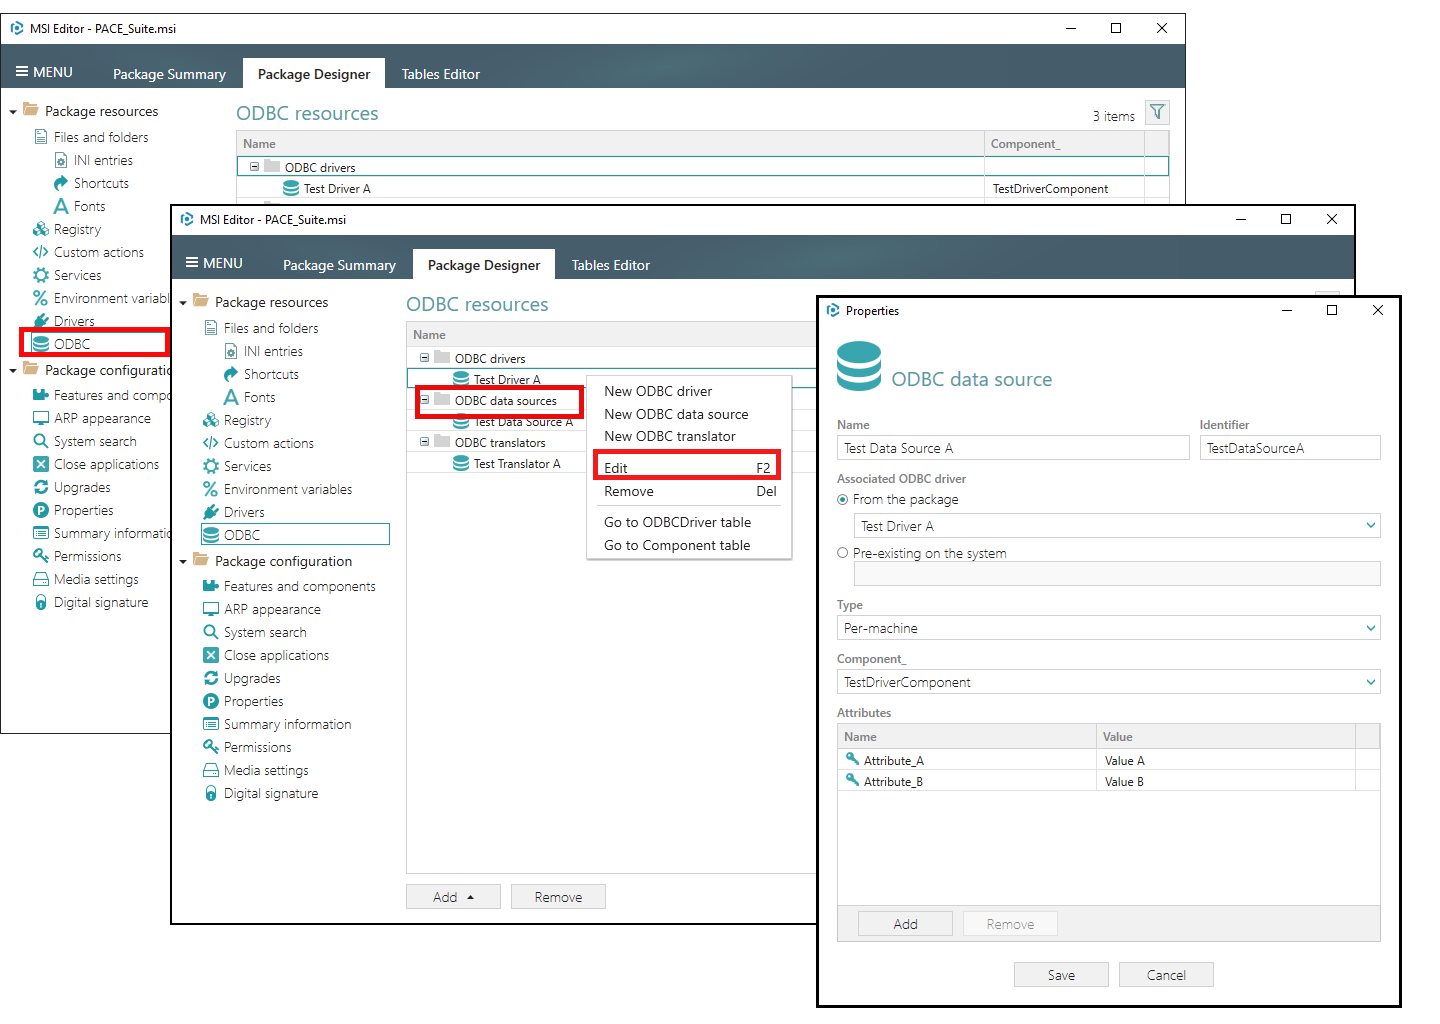Collapse Package configuration tree in middle window
The width and height of the screenshot is (1440, 1024).
[183, 562]
